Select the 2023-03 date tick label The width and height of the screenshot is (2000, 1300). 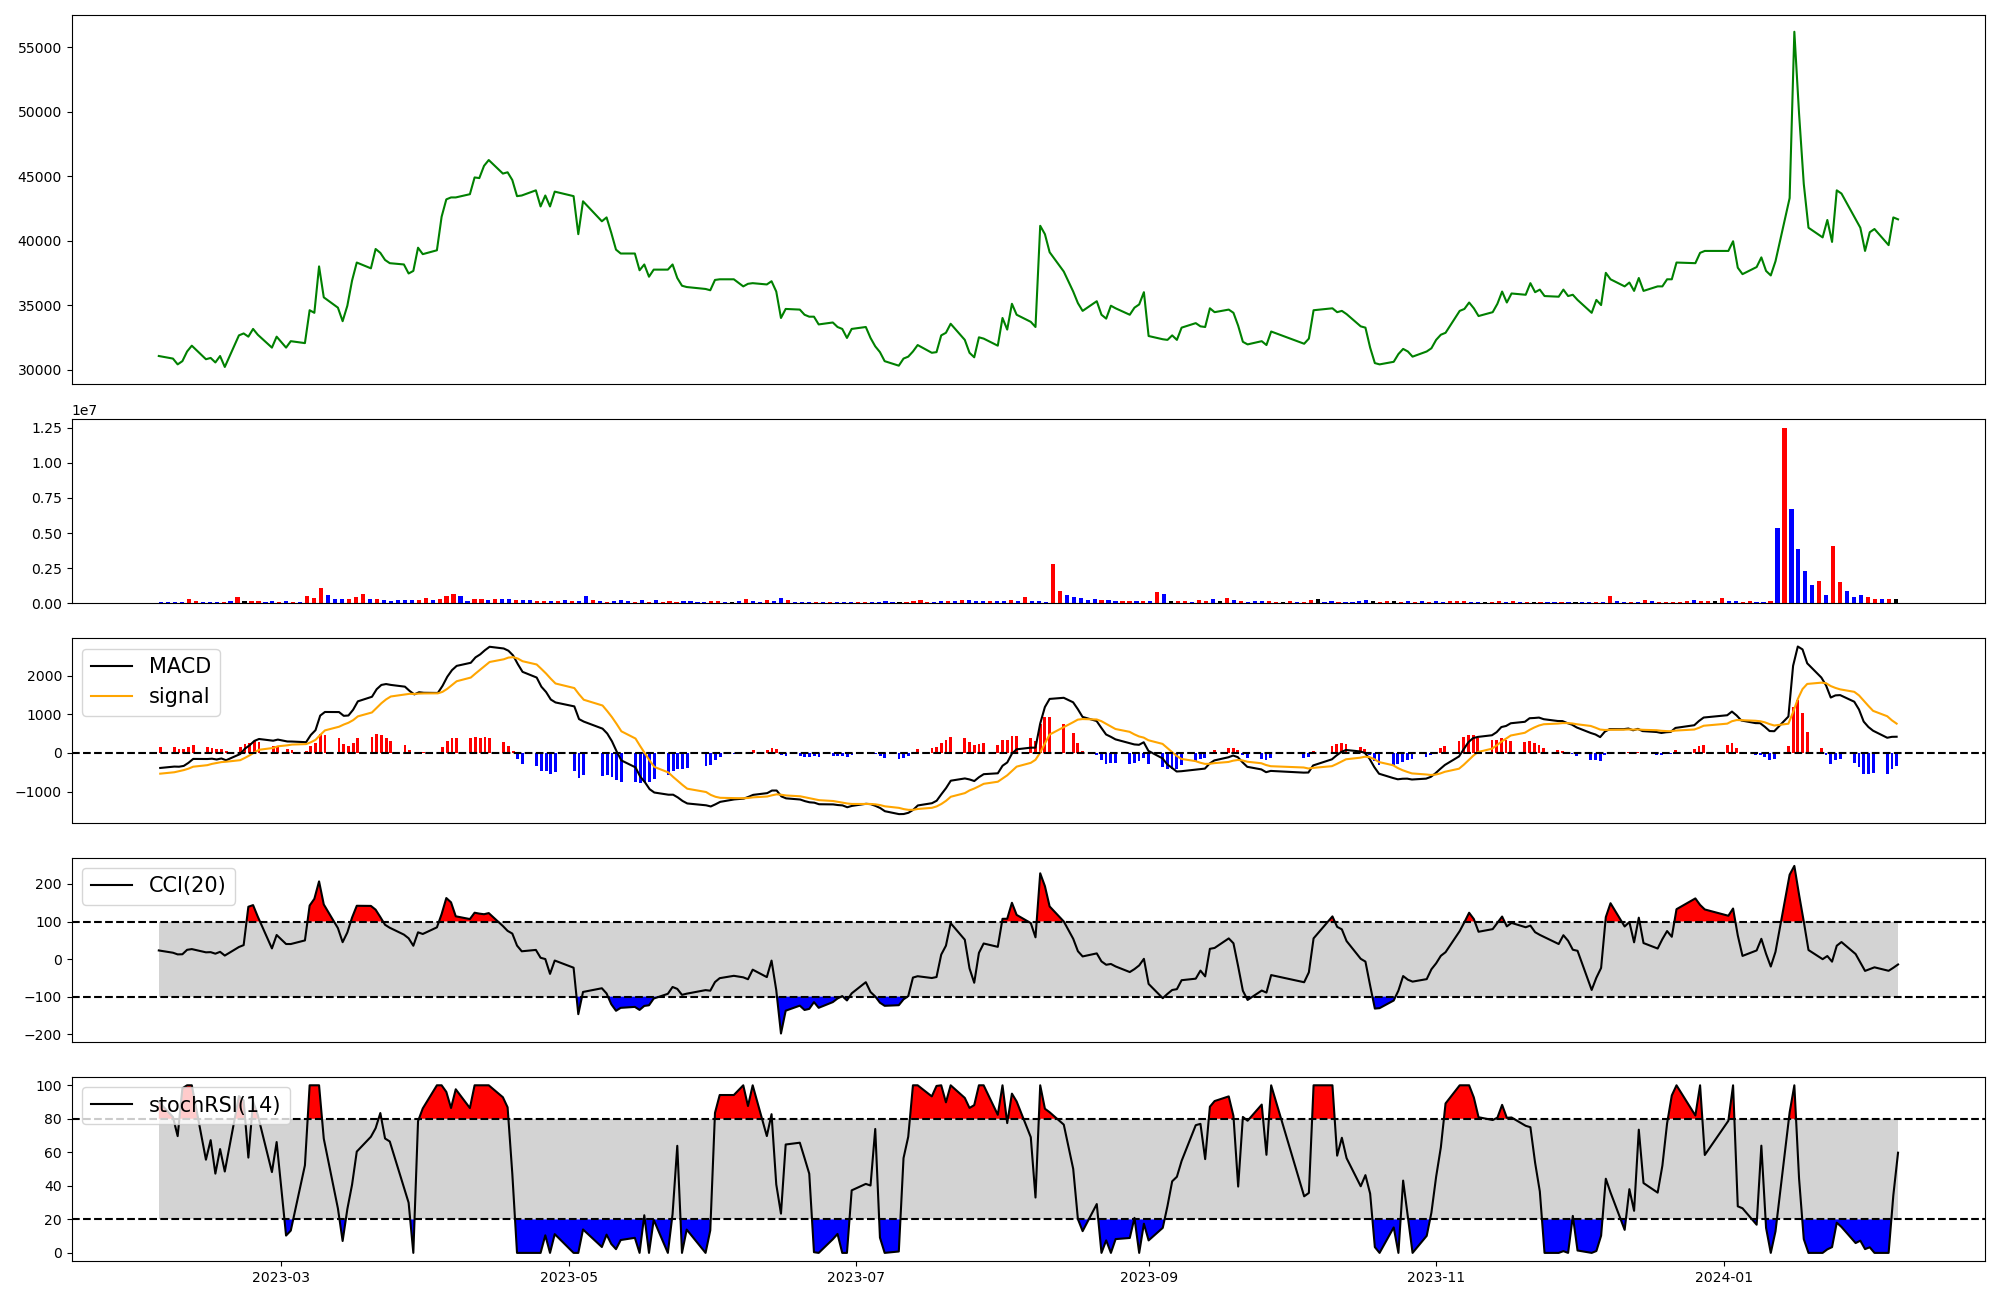(281, 1277)
